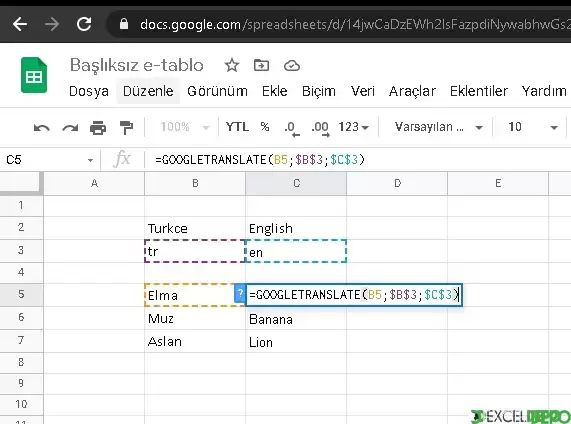Click the fx function icon
Screen dimensions: 571x424
click(x=122, y=159)
